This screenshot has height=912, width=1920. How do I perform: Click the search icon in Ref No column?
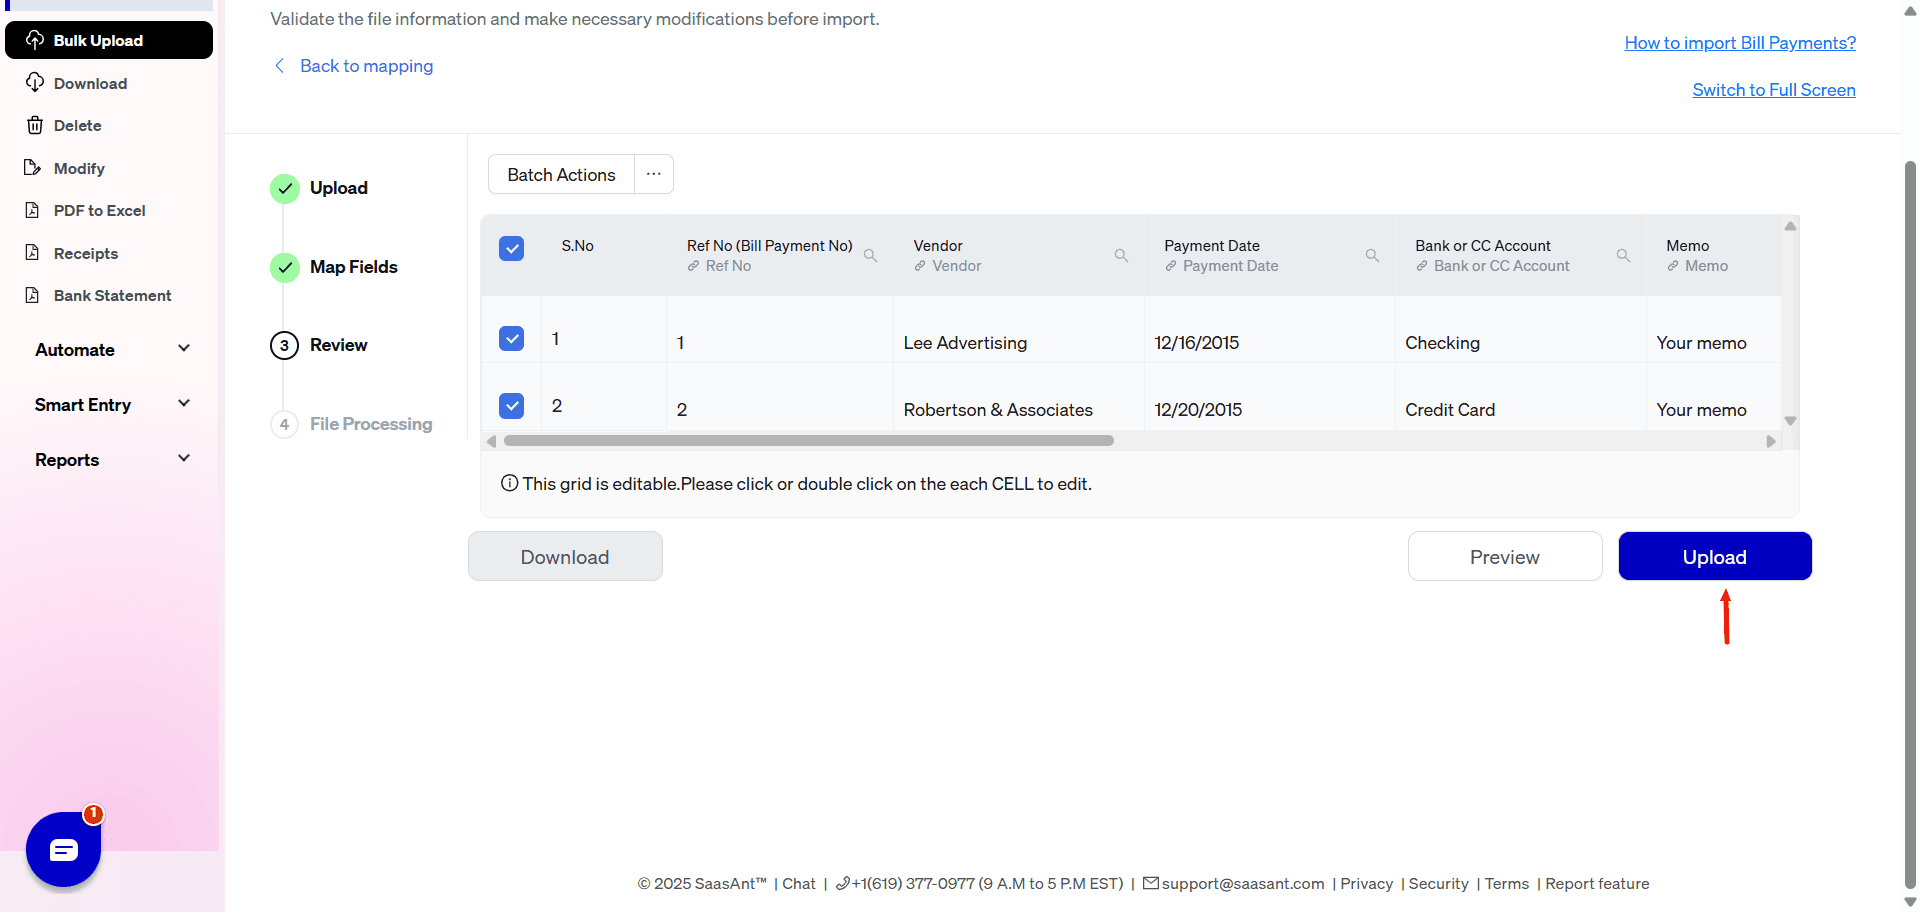point(870,256)
